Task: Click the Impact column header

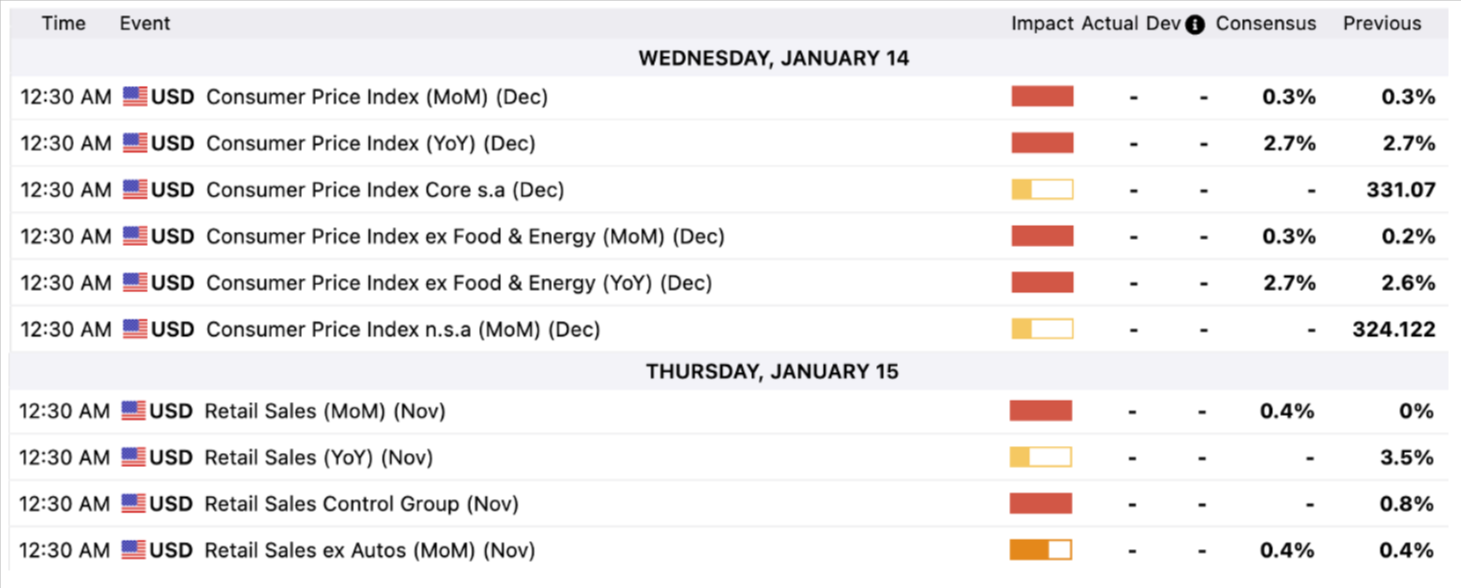Action: [1042, 23]
